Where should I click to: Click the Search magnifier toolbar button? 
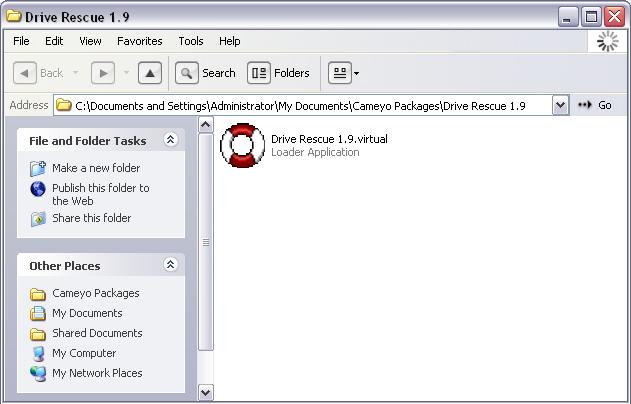[x=187, y=73]
